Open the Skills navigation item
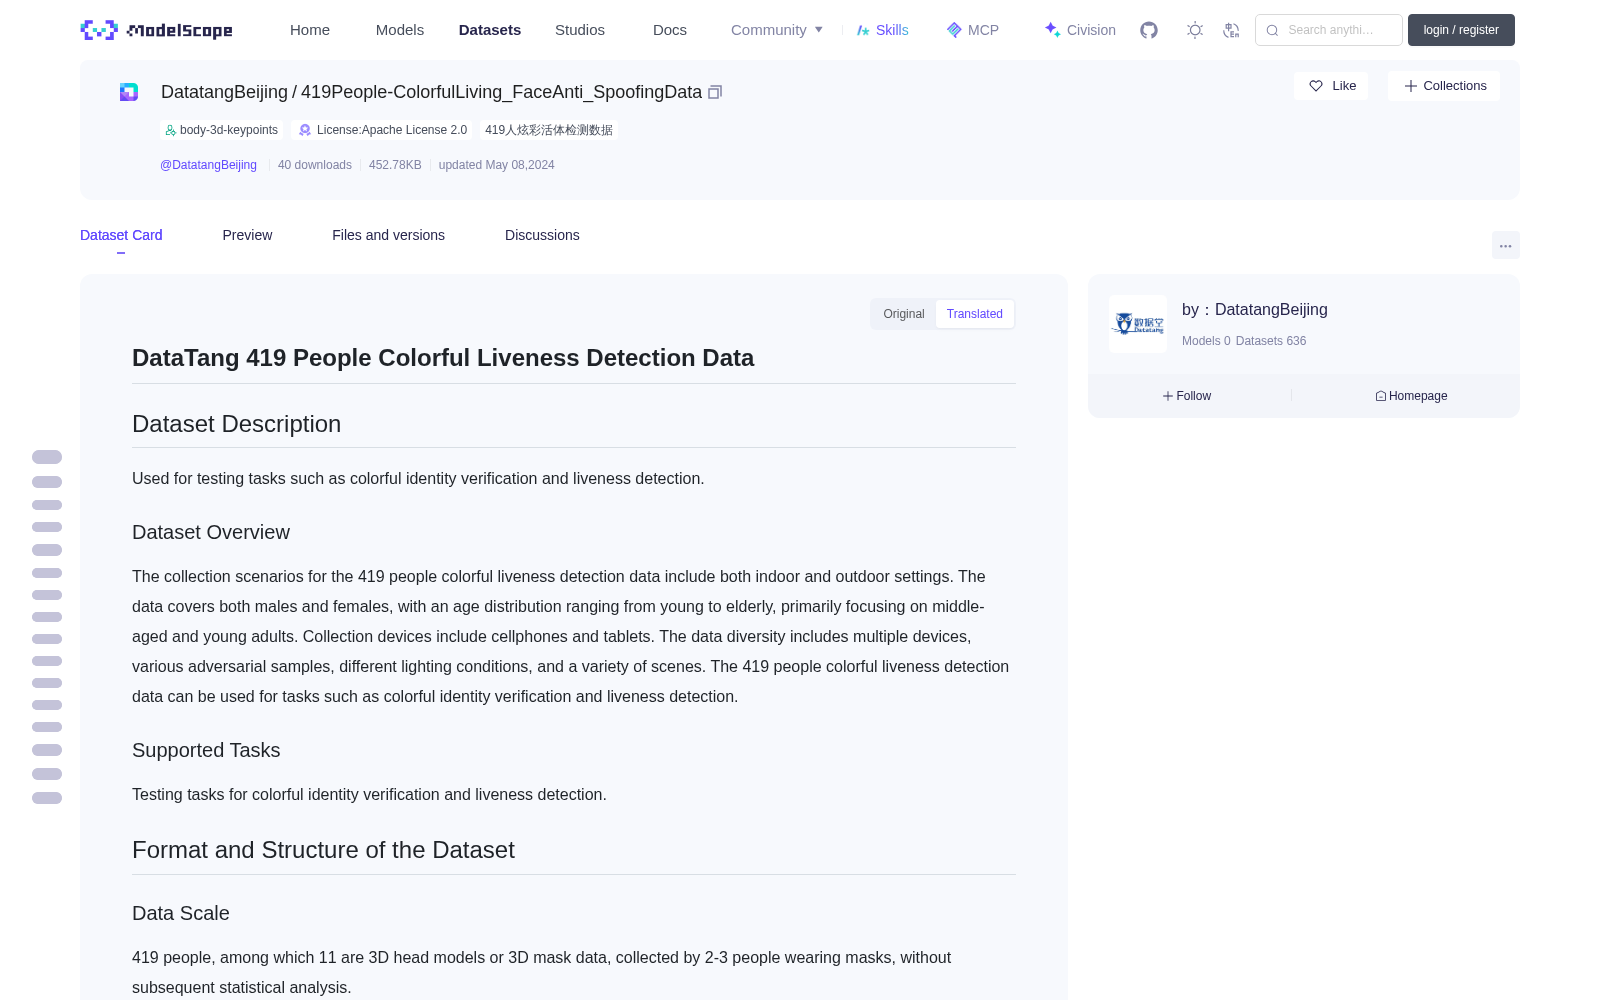The image size is (1600, 1000). pyautogui.click(x=883, y=30)
